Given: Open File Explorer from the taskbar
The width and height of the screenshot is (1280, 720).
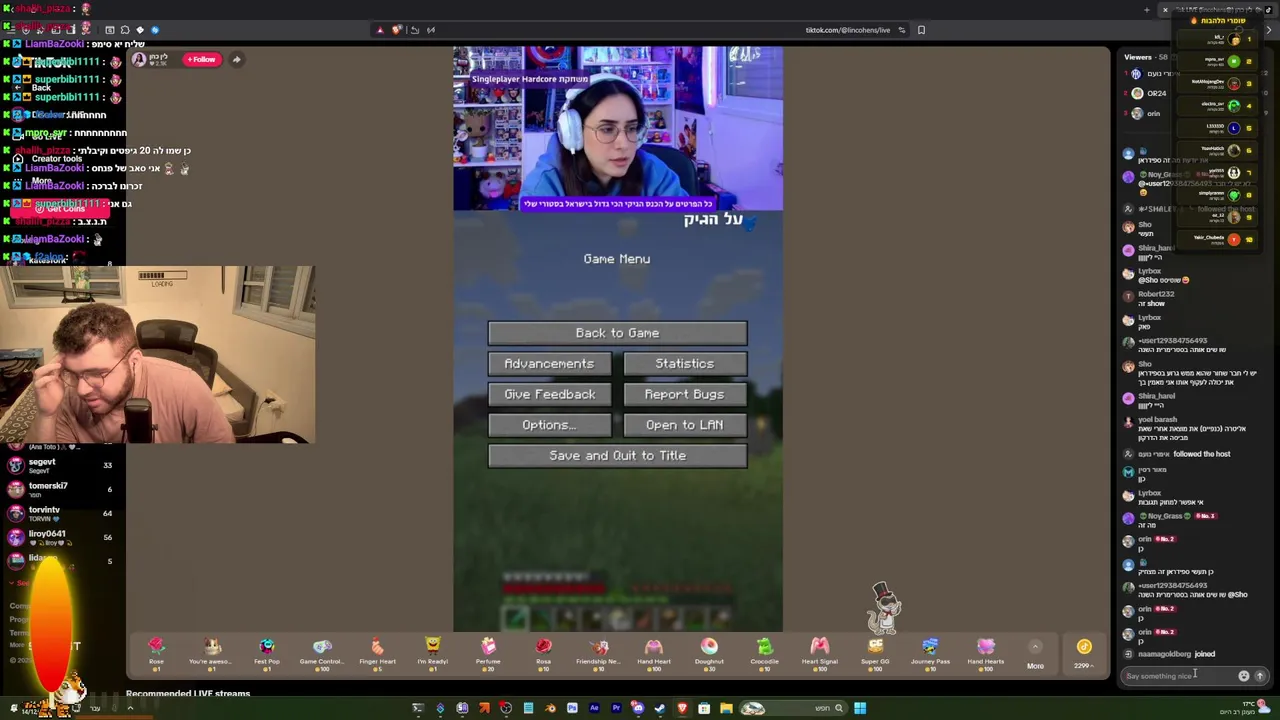Looking at the screenshot, I should click(x=726, y=708).
